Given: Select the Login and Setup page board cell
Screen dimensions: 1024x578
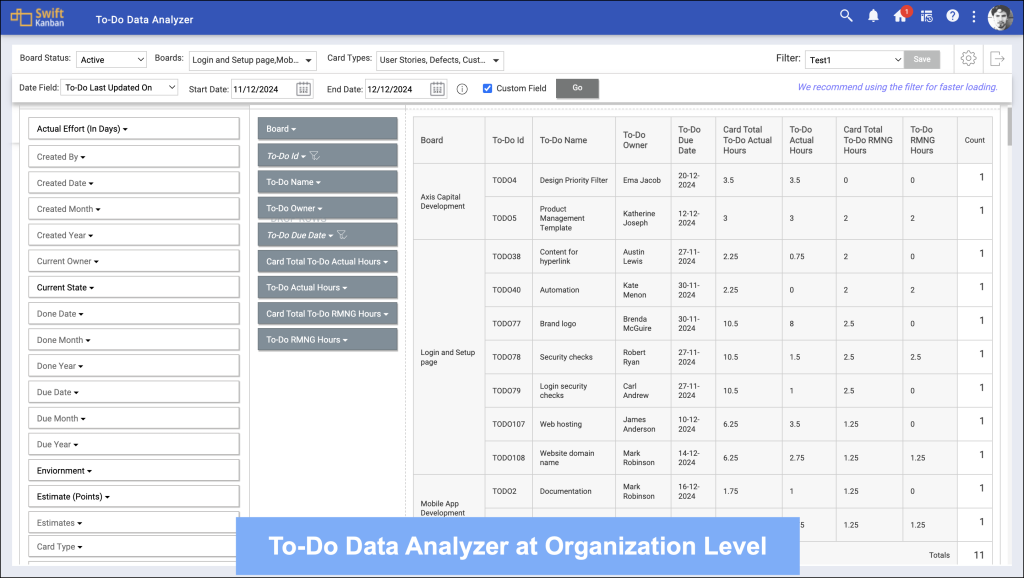Looking at the screenshot, I should coord(449,357).
